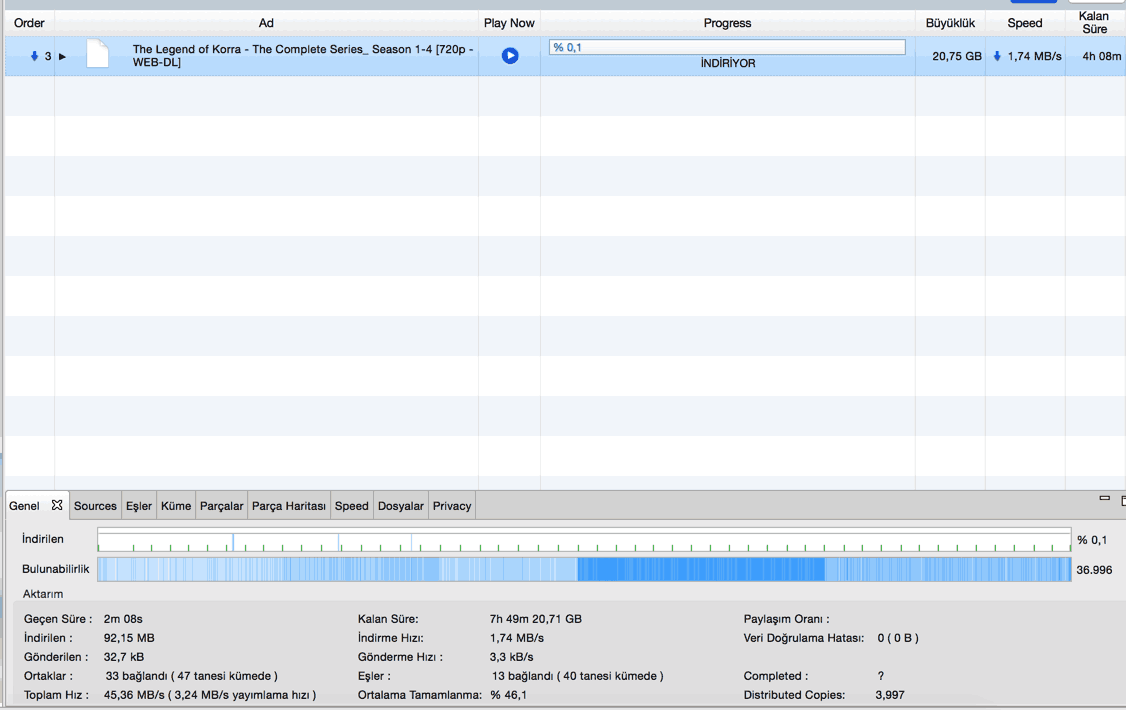
Task: Click the Paylaşım Oranı label
Action: point(786,619)
